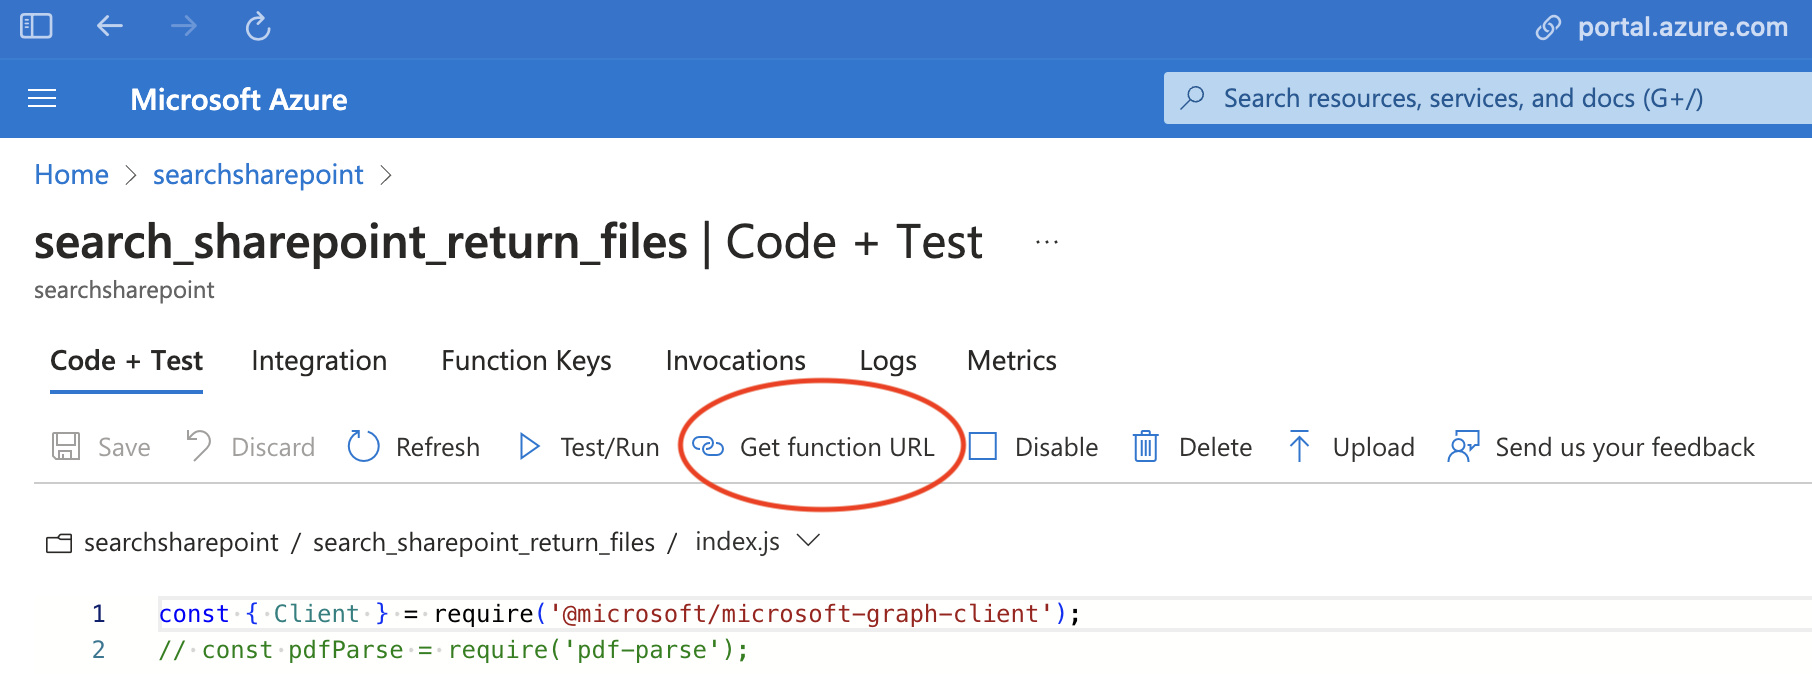Click Get function URL

pos(836,447)
